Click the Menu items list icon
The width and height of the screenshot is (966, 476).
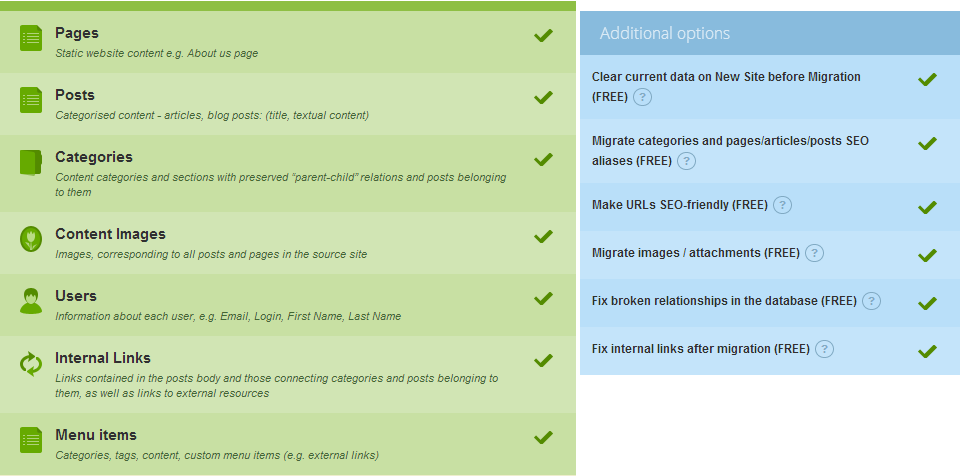point(31,440)
